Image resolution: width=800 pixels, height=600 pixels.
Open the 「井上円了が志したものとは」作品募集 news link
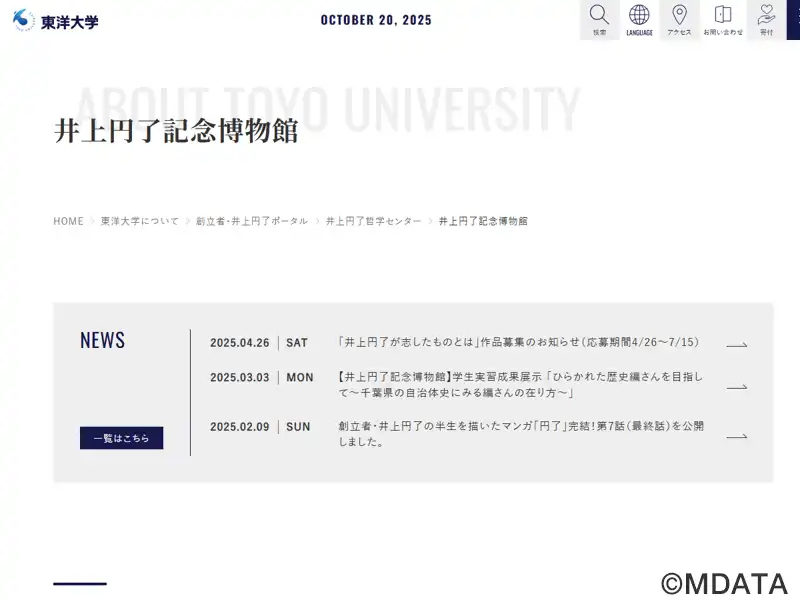(518, 342)
